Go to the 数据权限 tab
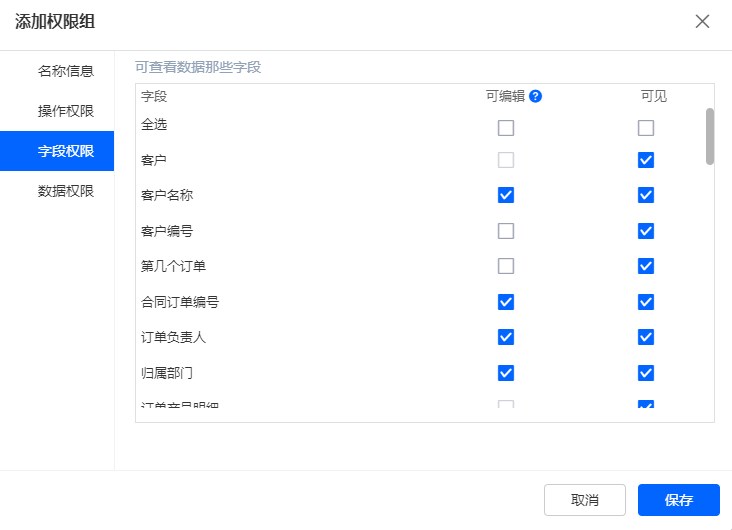Screen dimensions: 732x530 coord(66,191)
